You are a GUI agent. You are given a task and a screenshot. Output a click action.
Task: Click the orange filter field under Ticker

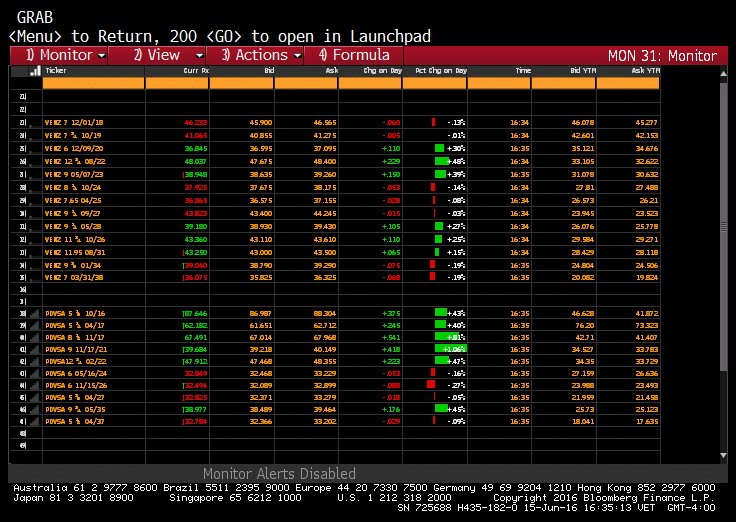click(x=93, y=84)
